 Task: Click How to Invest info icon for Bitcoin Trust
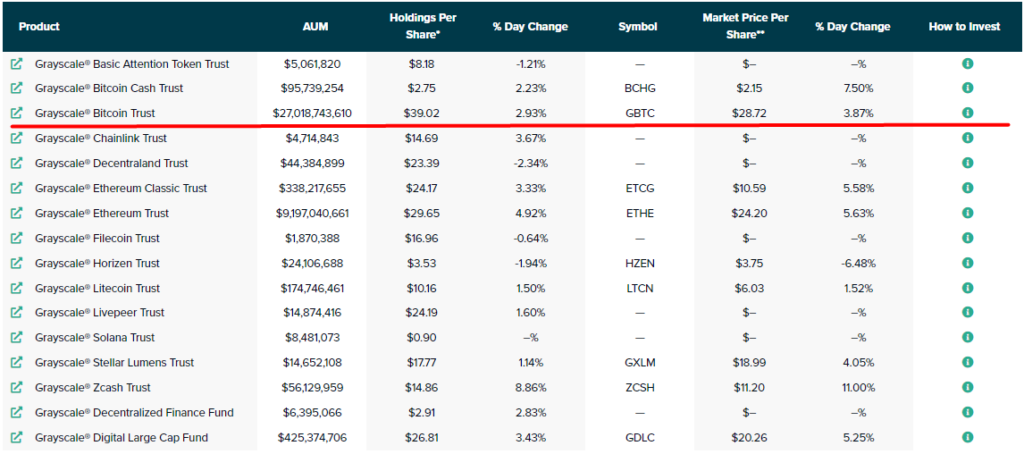click(x=967, y=113)
